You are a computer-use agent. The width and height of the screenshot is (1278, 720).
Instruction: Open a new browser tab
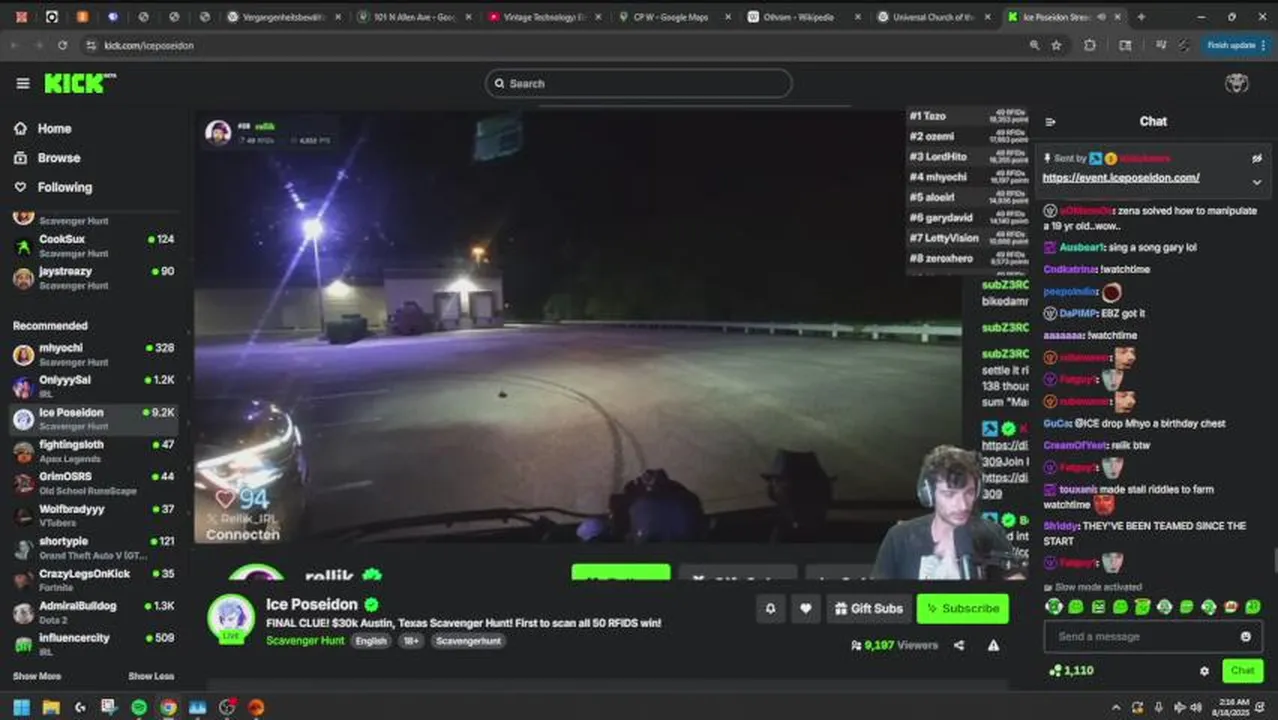point(1141,17)
